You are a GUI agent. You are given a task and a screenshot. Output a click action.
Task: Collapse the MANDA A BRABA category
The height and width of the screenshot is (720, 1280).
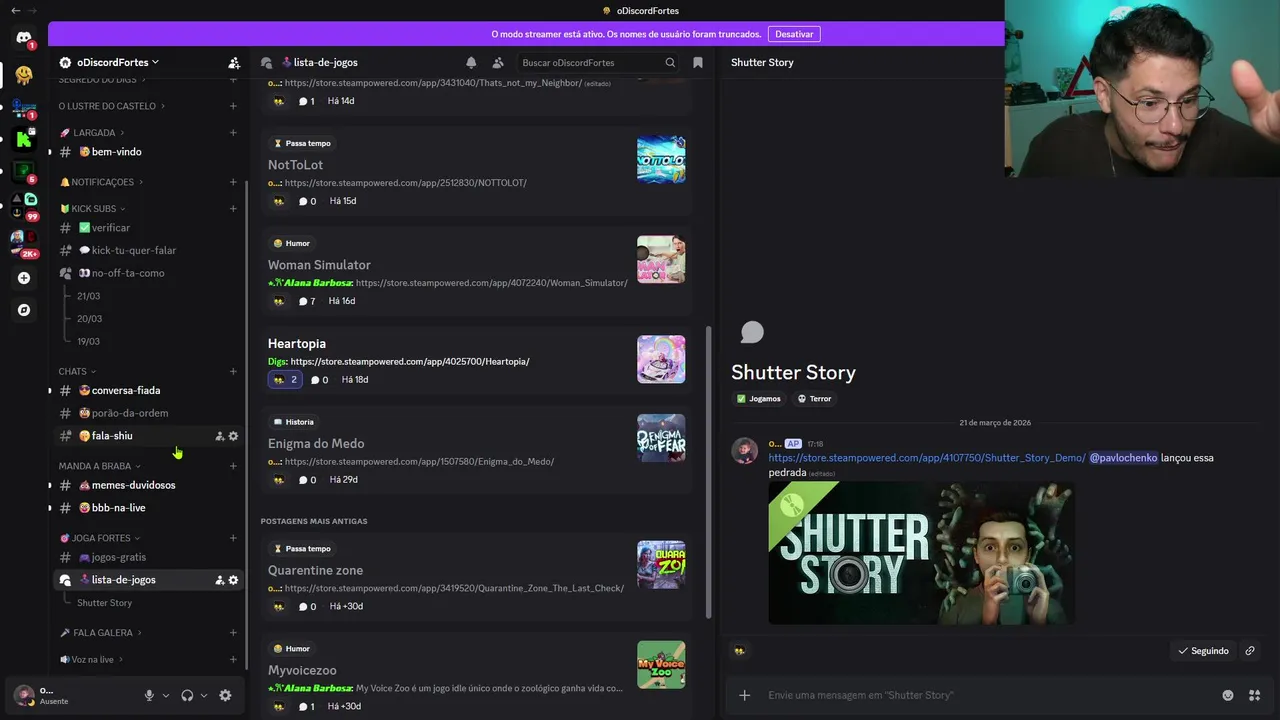coord(99,466)
